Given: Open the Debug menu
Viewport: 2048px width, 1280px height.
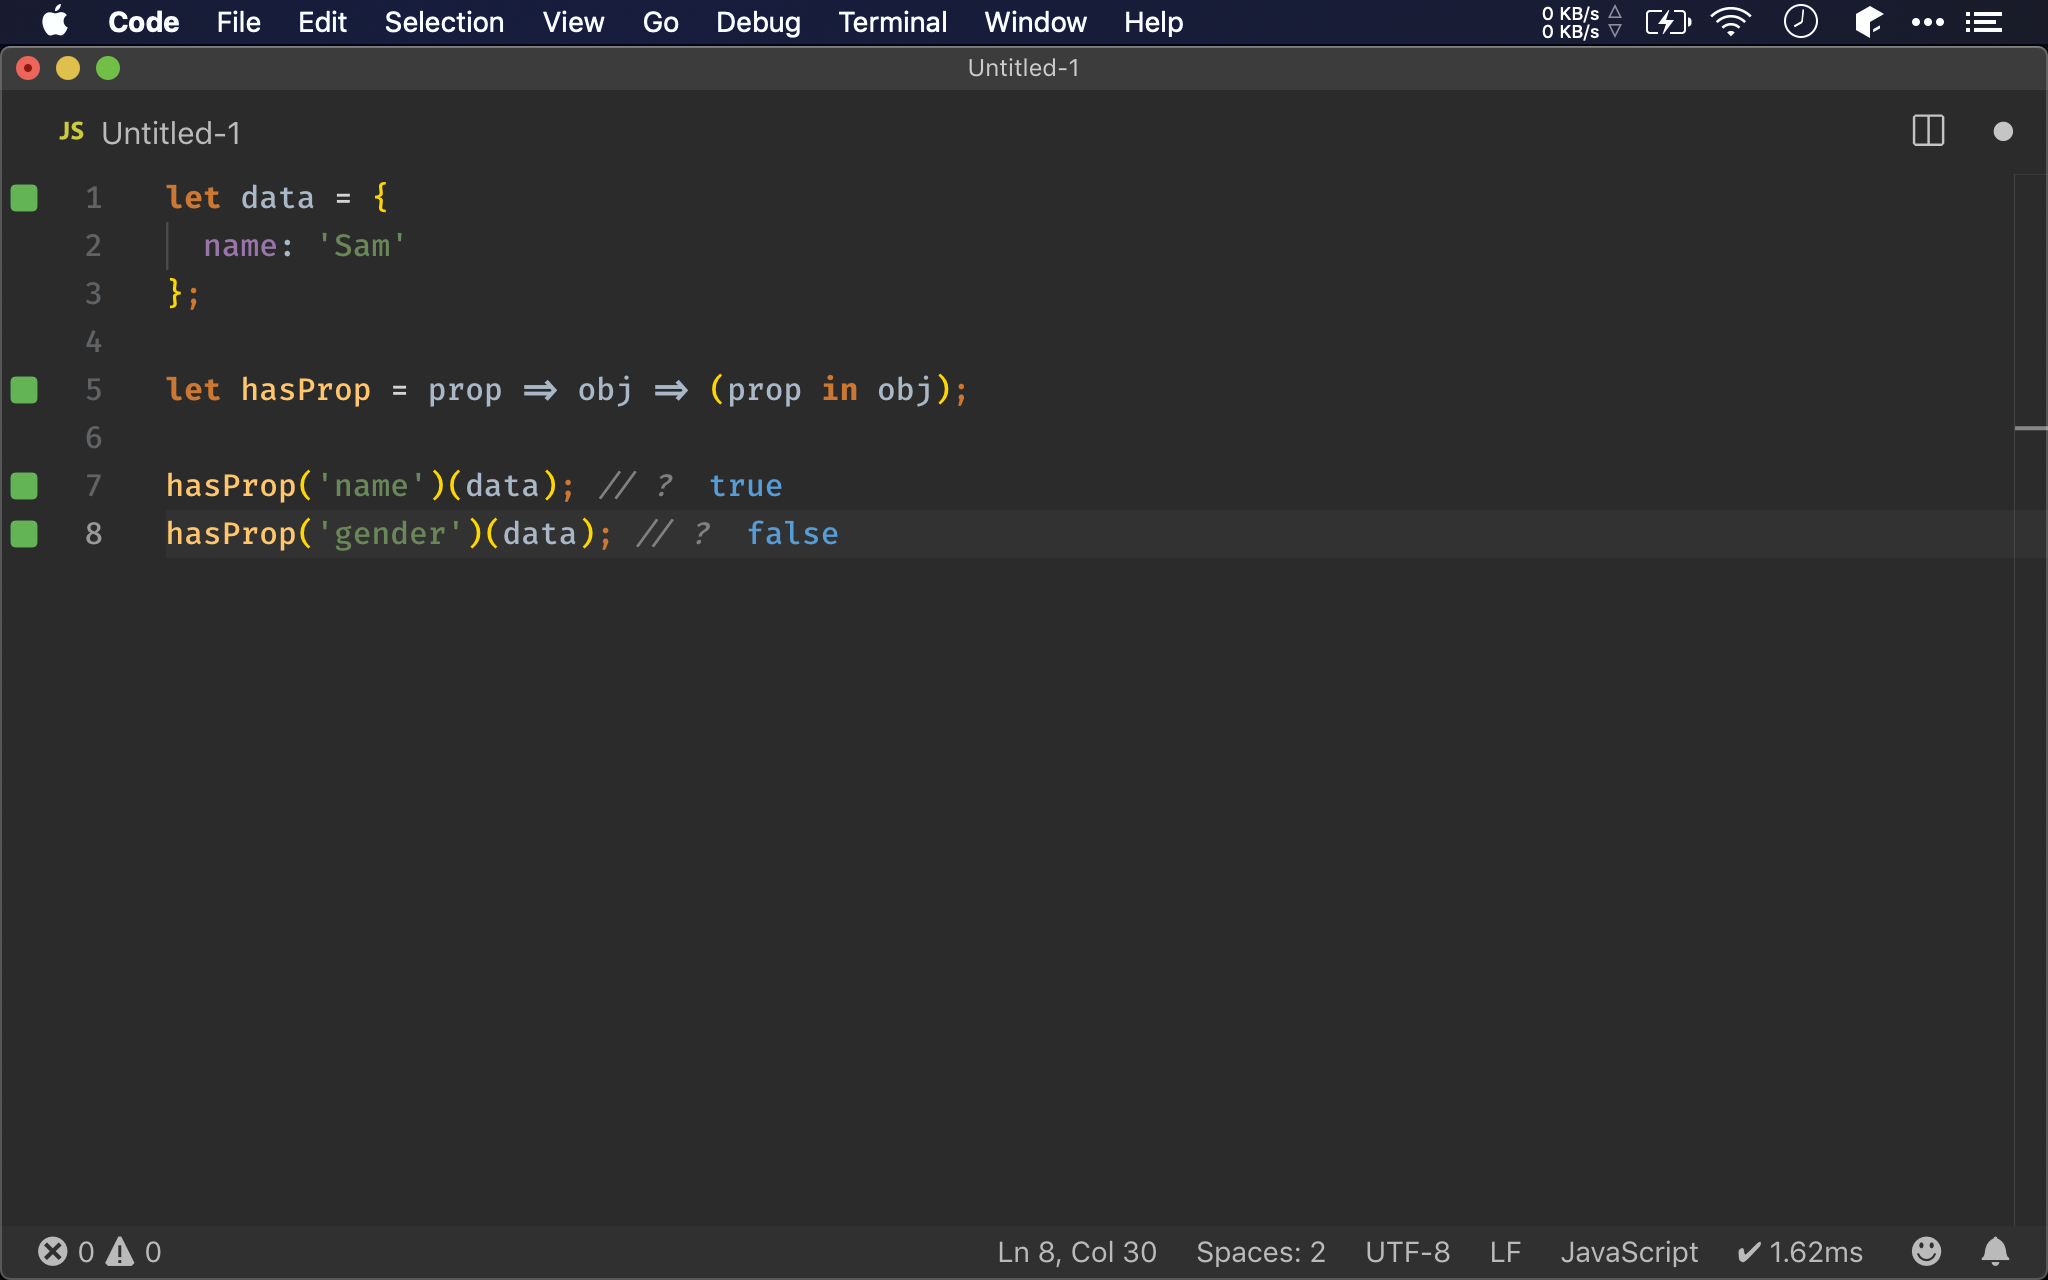Looking at the screenshot, I should point(758,22).
